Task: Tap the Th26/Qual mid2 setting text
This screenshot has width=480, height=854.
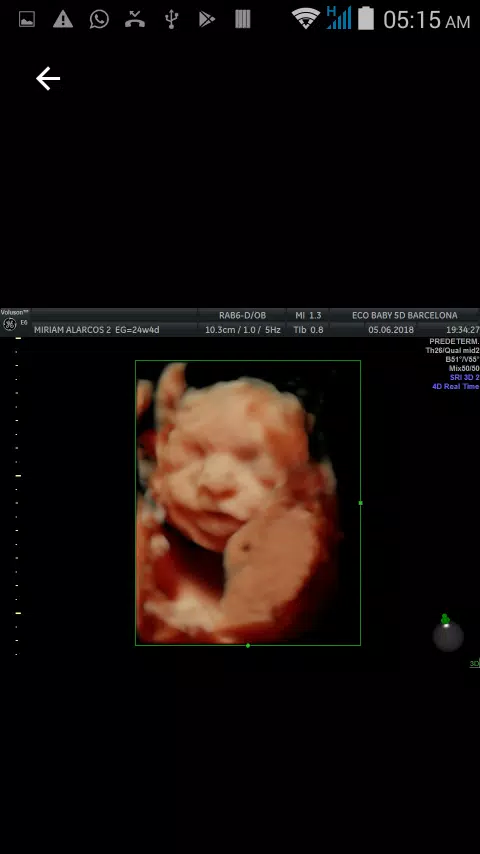Action: click(x=452, y=351)
